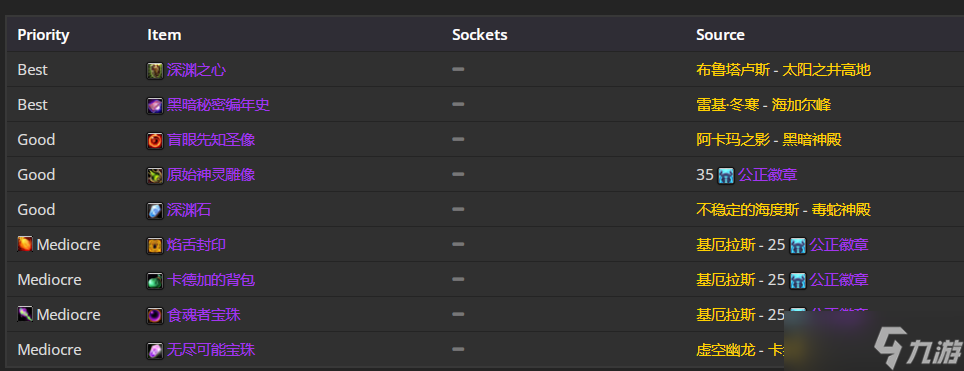Open the 黑暗秘密编年史 item link

point(218,105)
